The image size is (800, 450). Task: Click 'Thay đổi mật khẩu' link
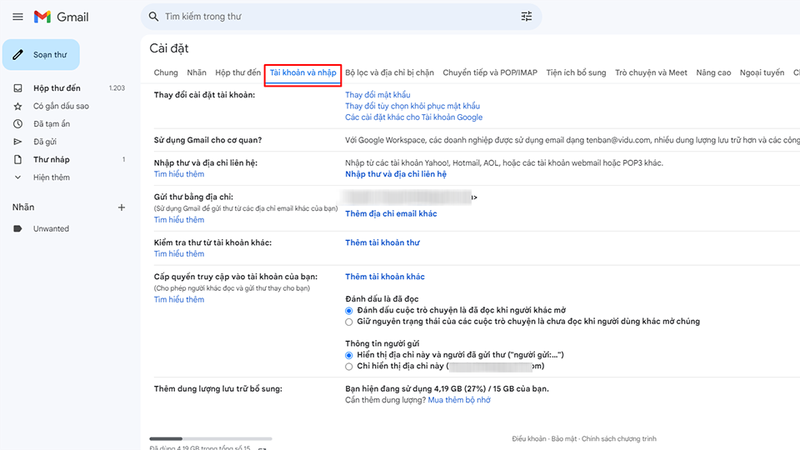(378, 95)
